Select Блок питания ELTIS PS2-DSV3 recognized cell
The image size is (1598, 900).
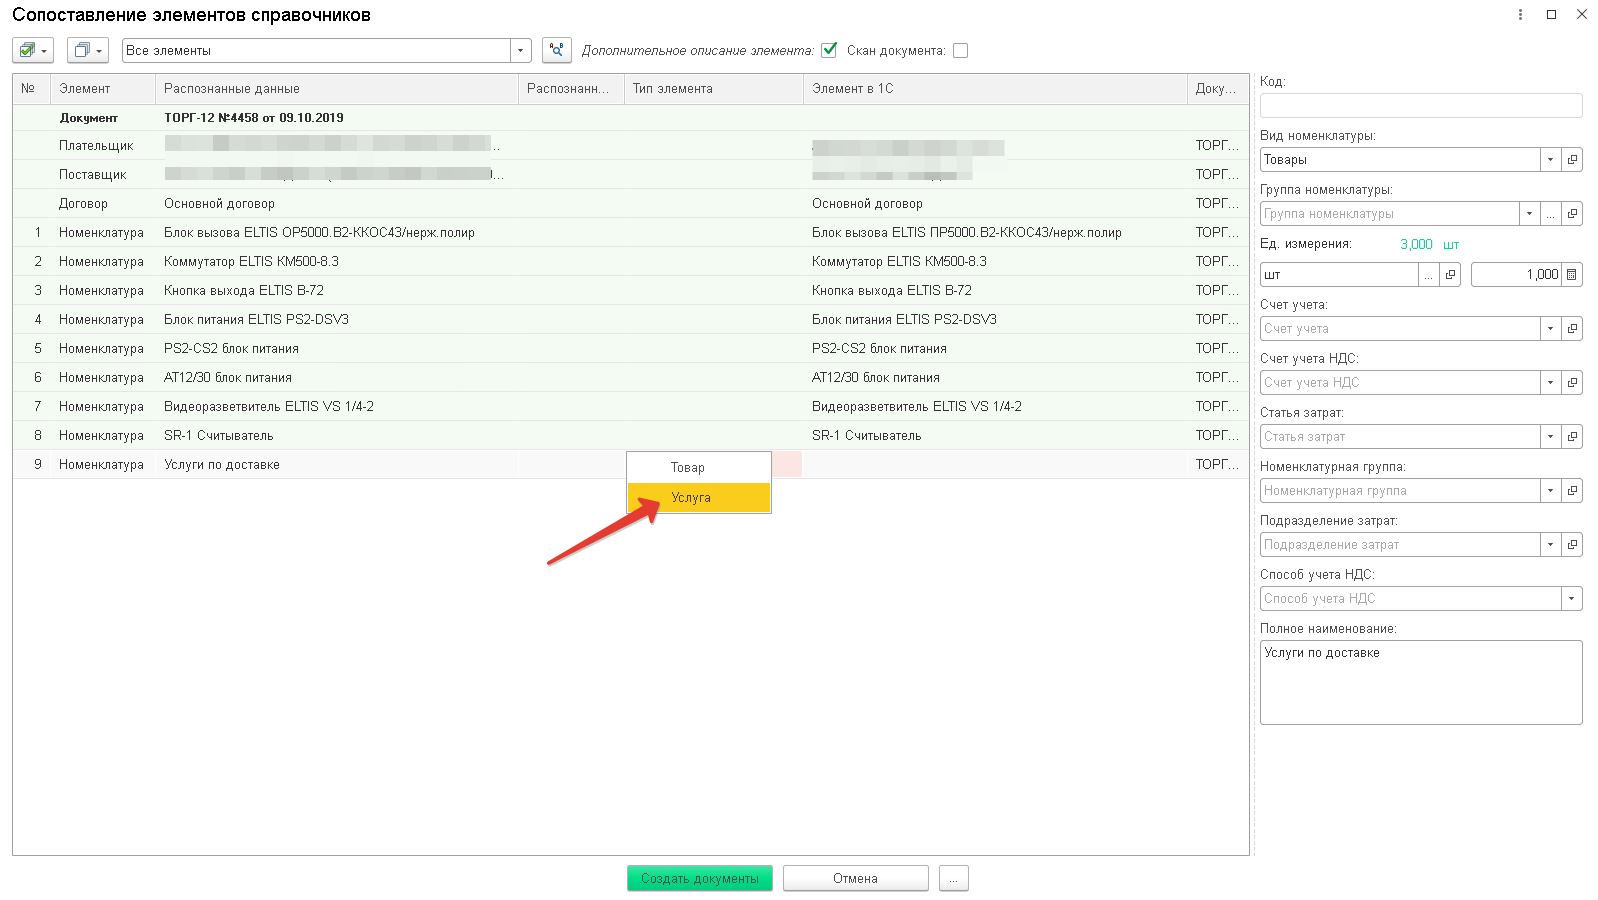point(337,320)
